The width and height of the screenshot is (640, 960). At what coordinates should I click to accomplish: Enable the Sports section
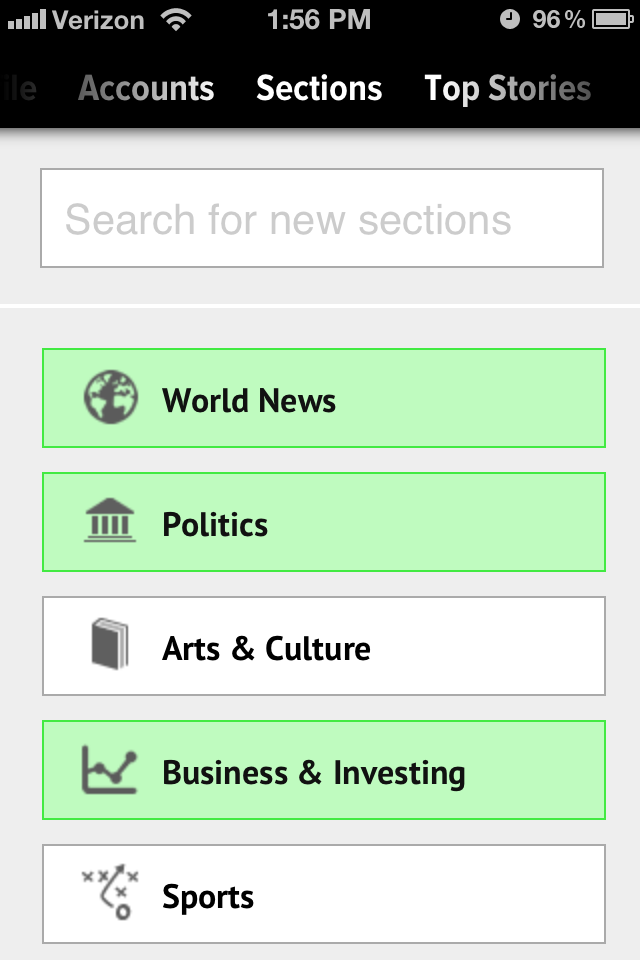324,894
